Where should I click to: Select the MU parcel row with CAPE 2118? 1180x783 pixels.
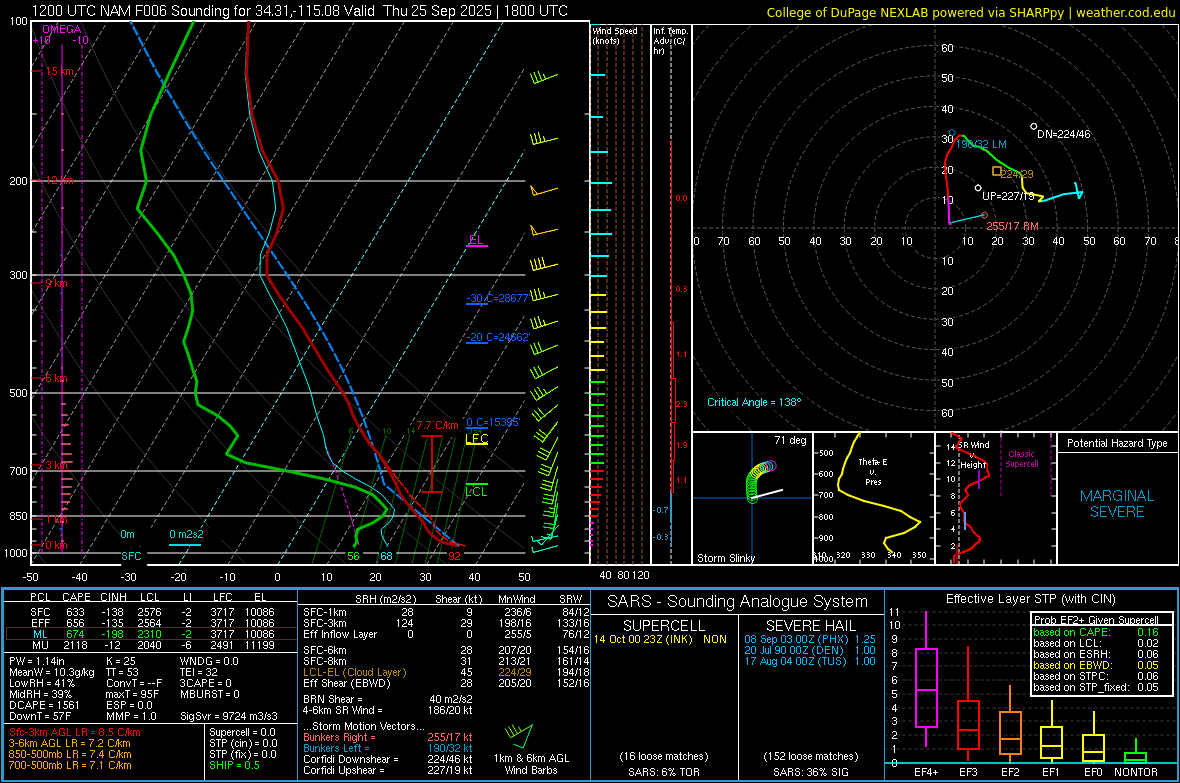click(x=151, y=645)
